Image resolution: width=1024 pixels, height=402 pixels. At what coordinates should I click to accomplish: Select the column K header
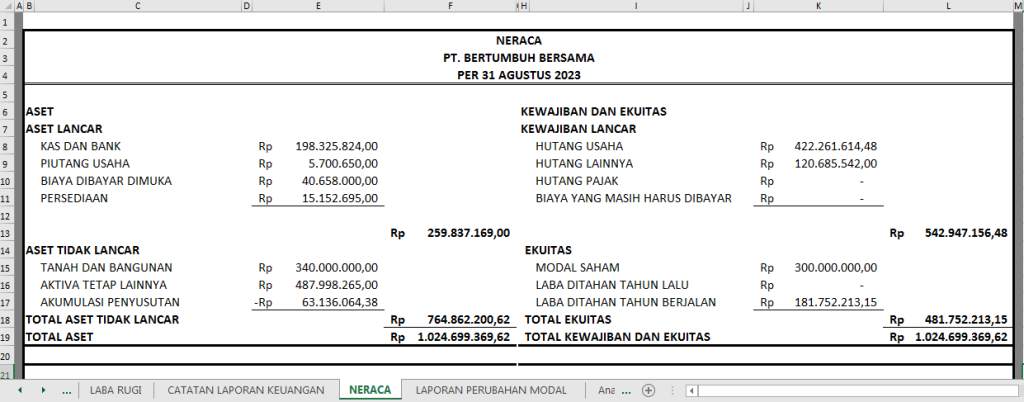818,6
